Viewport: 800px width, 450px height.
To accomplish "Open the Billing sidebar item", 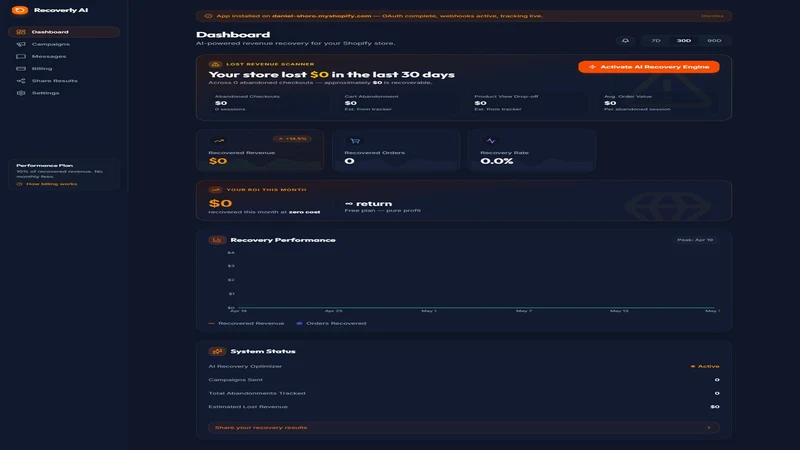I will [x=64, y=68].
